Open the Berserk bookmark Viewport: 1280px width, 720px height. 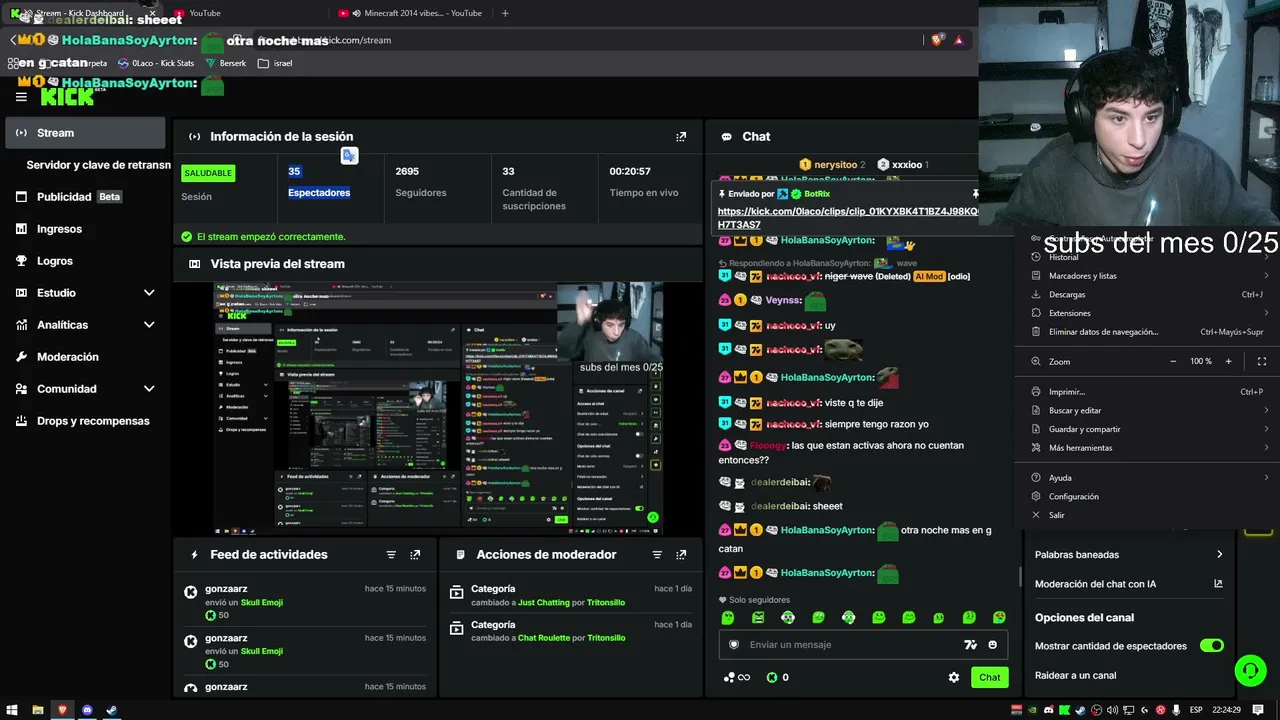(226, 63)
